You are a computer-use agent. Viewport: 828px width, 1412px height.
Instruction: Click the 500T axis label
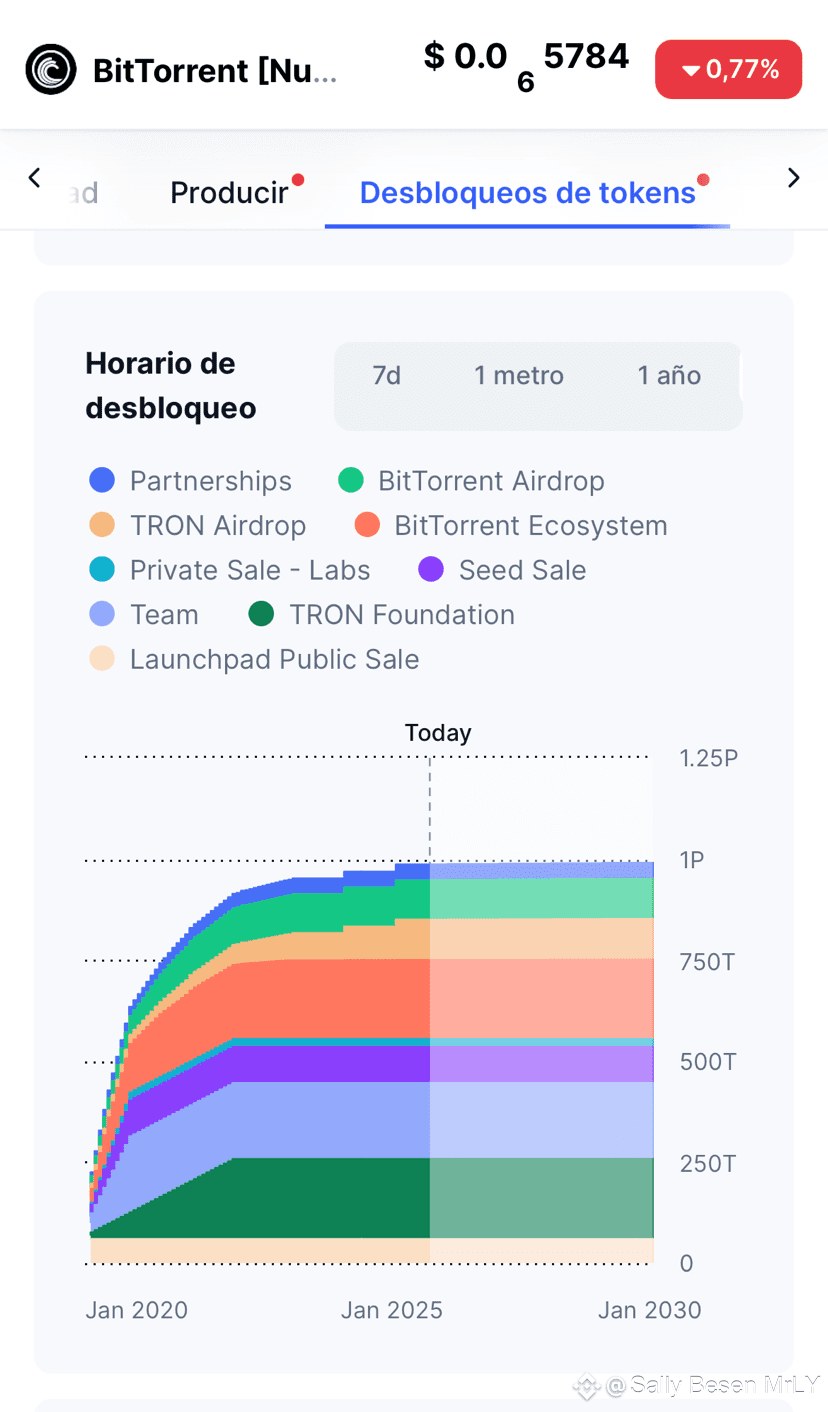click(x=708, y=1062)
